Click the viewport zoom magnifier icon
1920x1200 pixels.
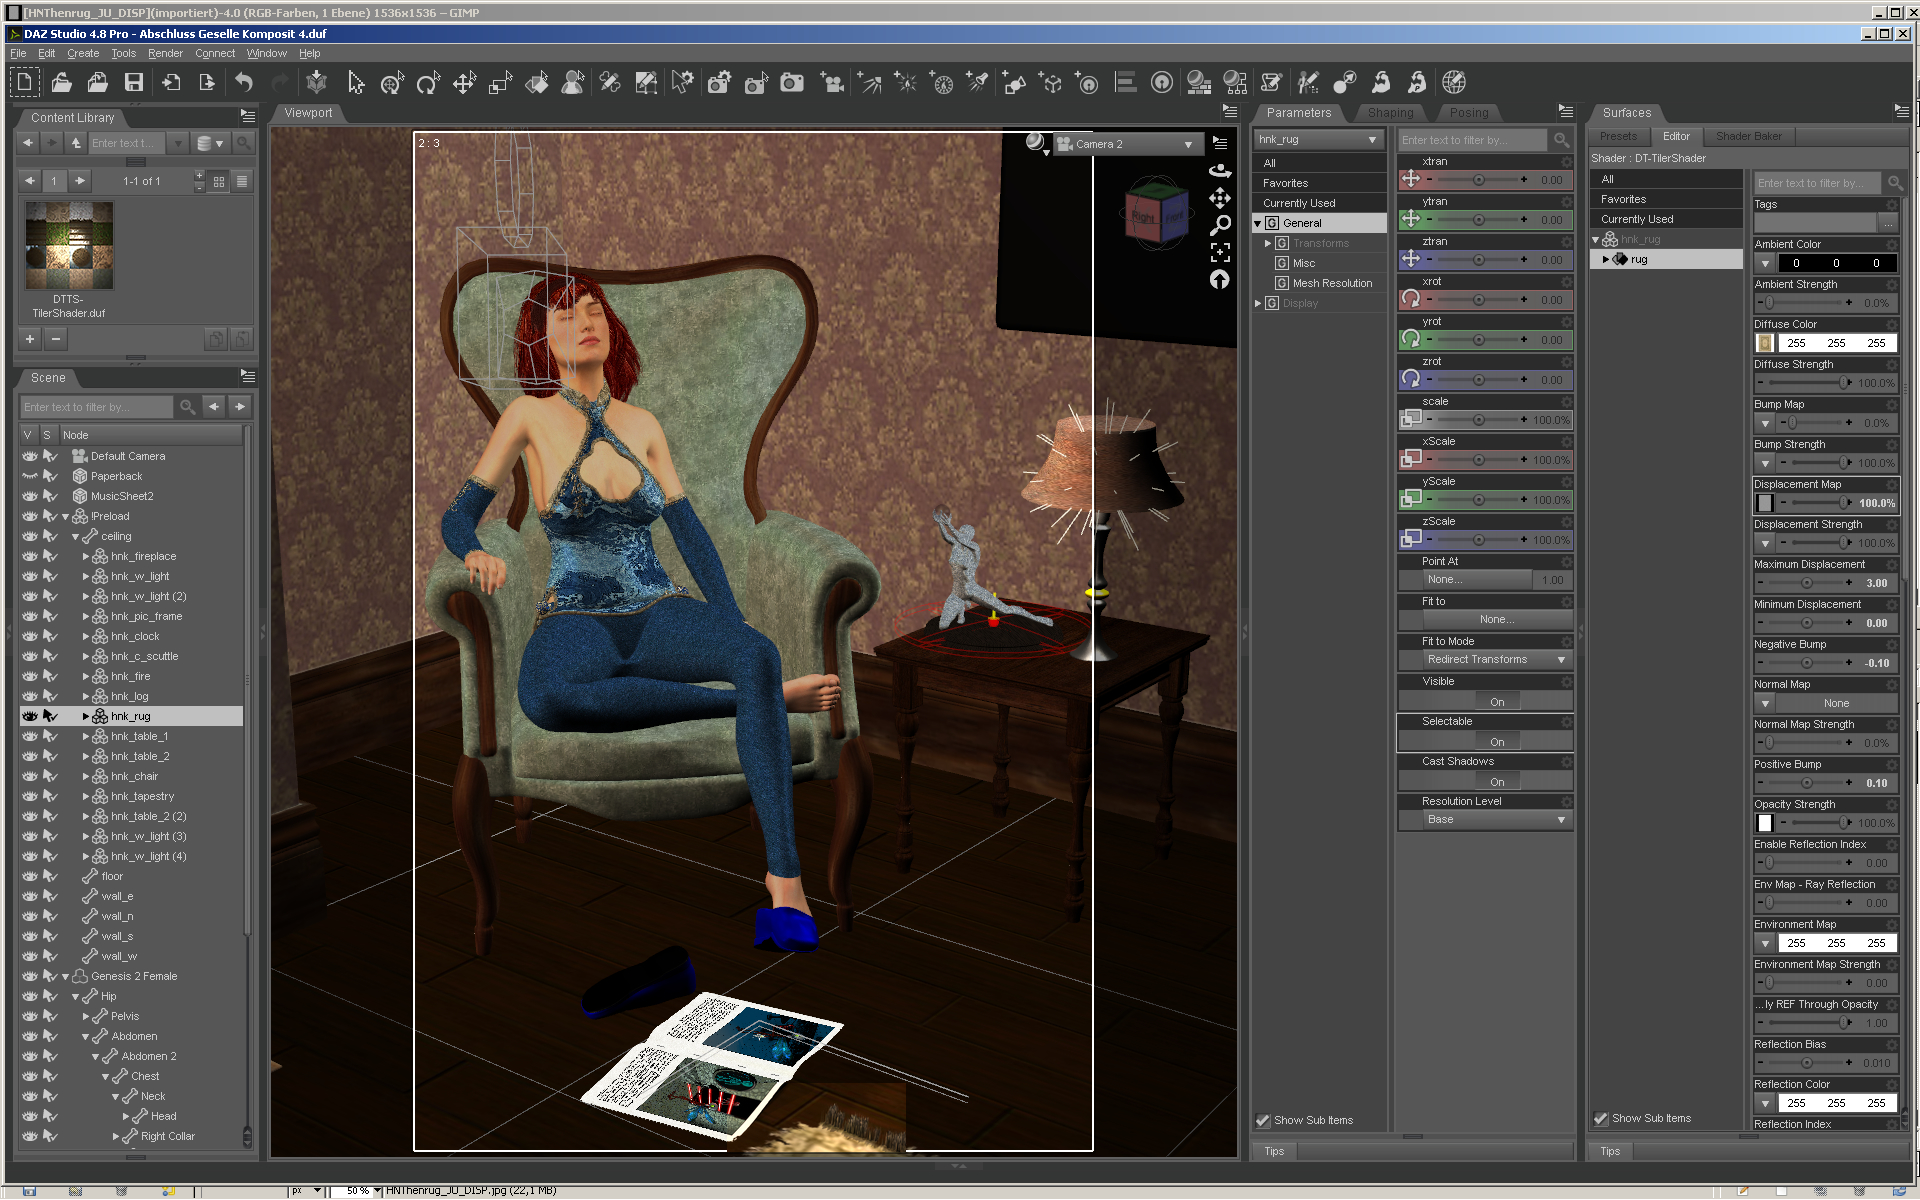click(1220, 226)
